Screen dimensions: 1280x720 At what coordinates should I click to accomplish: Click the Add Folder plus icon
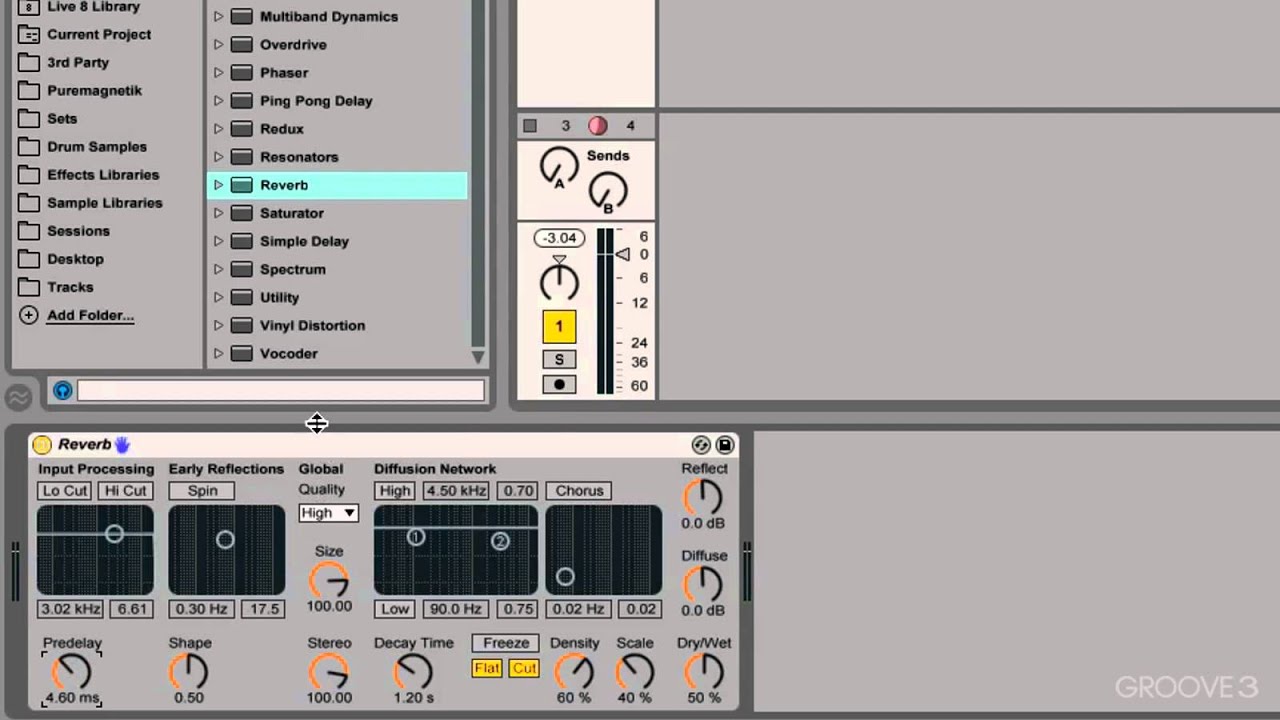[x=29, y=315]
